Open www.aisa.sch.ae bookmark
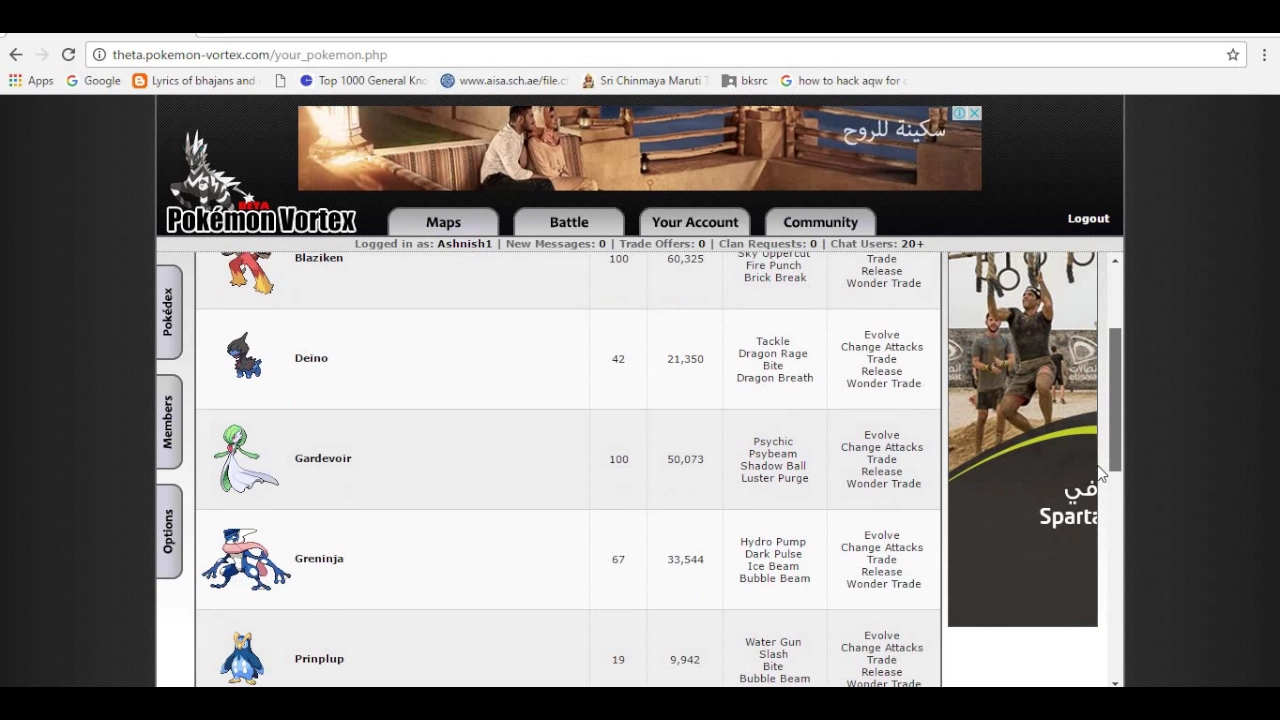 click(504, 81)
